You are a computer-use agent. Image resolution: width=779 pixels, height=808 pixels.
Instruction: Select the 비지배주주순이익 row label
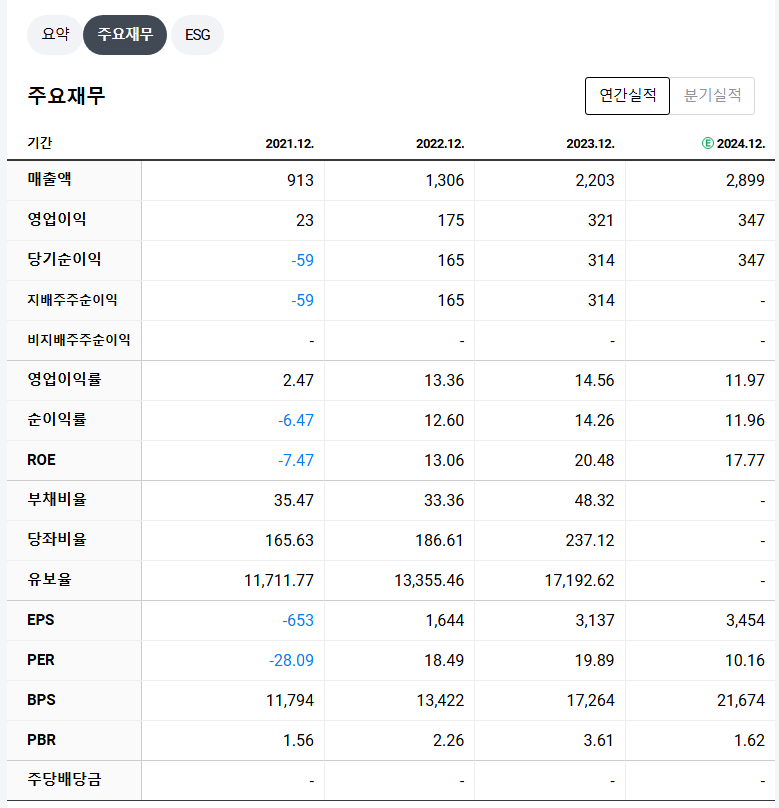79,340
